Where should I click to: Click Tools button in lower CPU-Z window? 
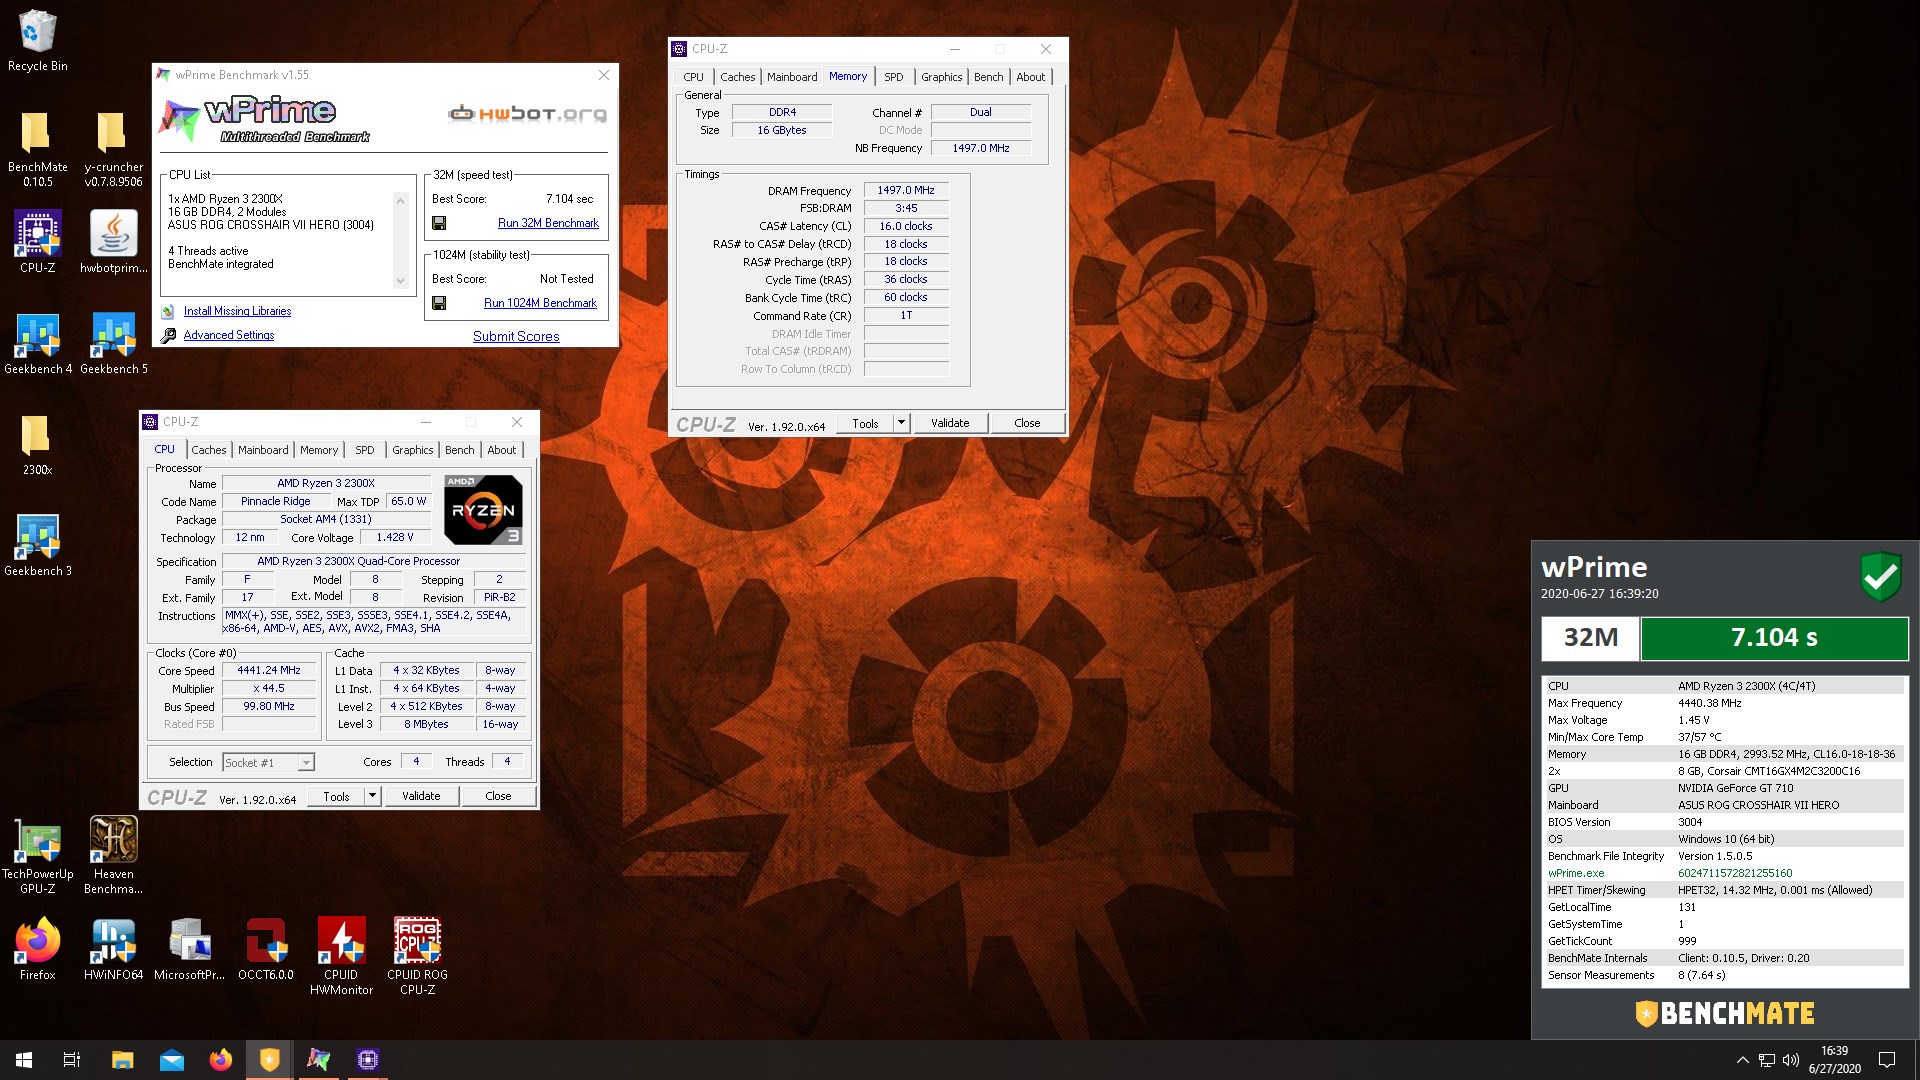click(x=336, y=796)
